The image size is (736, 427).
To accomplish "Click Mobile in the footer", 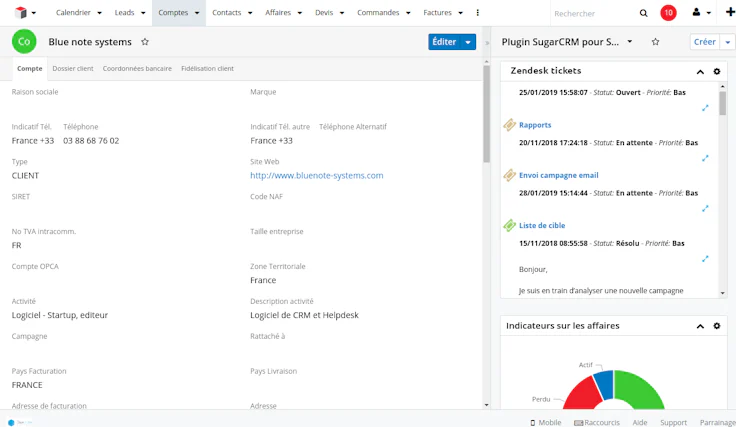I will point(545,423).
